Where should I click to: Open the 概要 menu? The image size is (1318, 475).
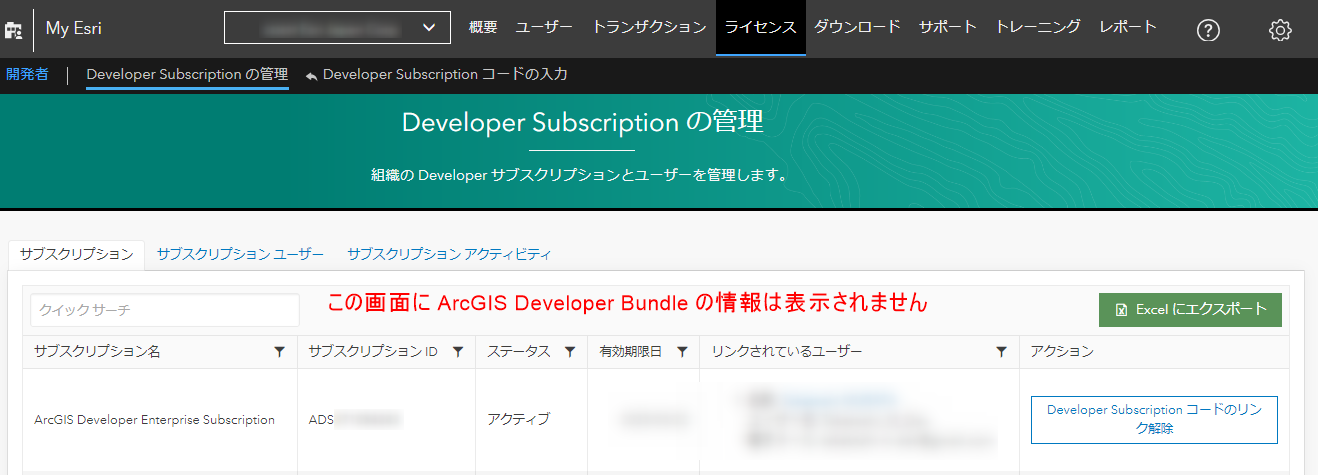pos(483,28)
